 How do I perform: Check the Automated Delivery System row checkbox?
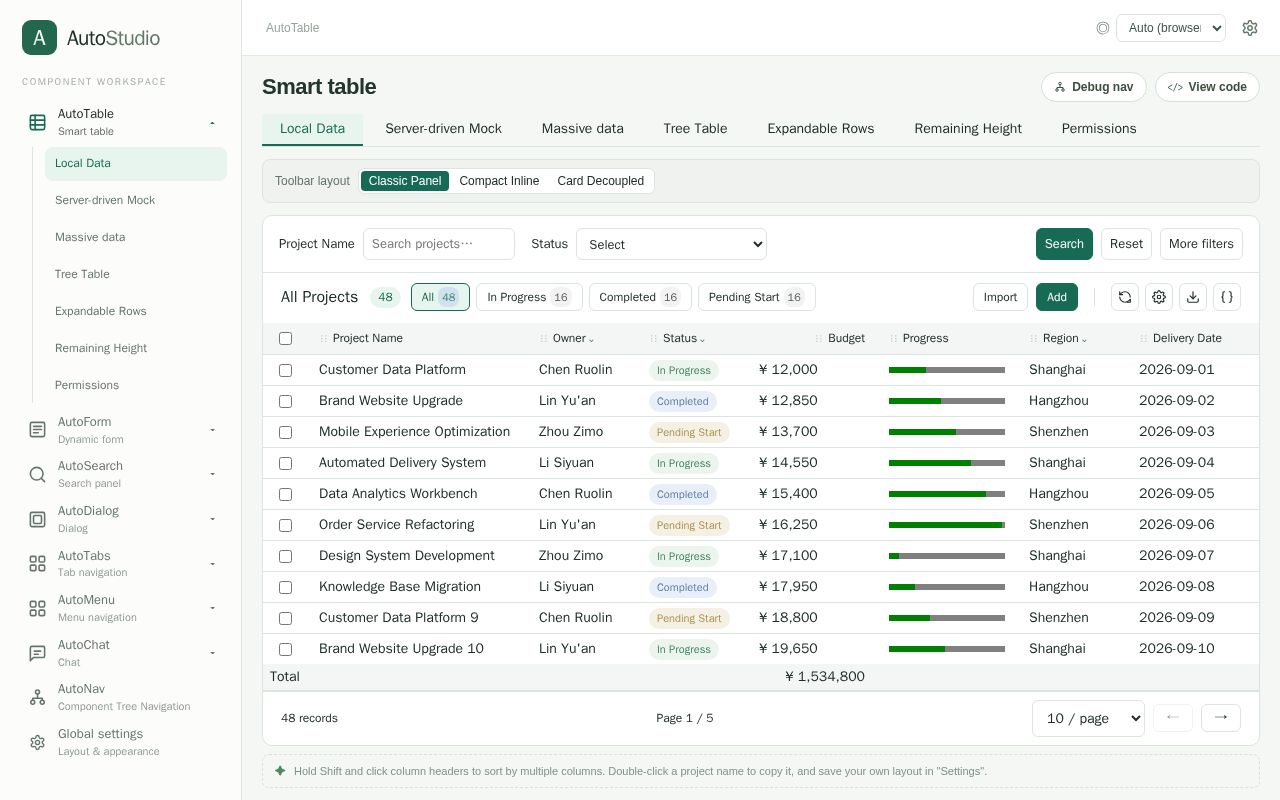(x=285, y=463)
